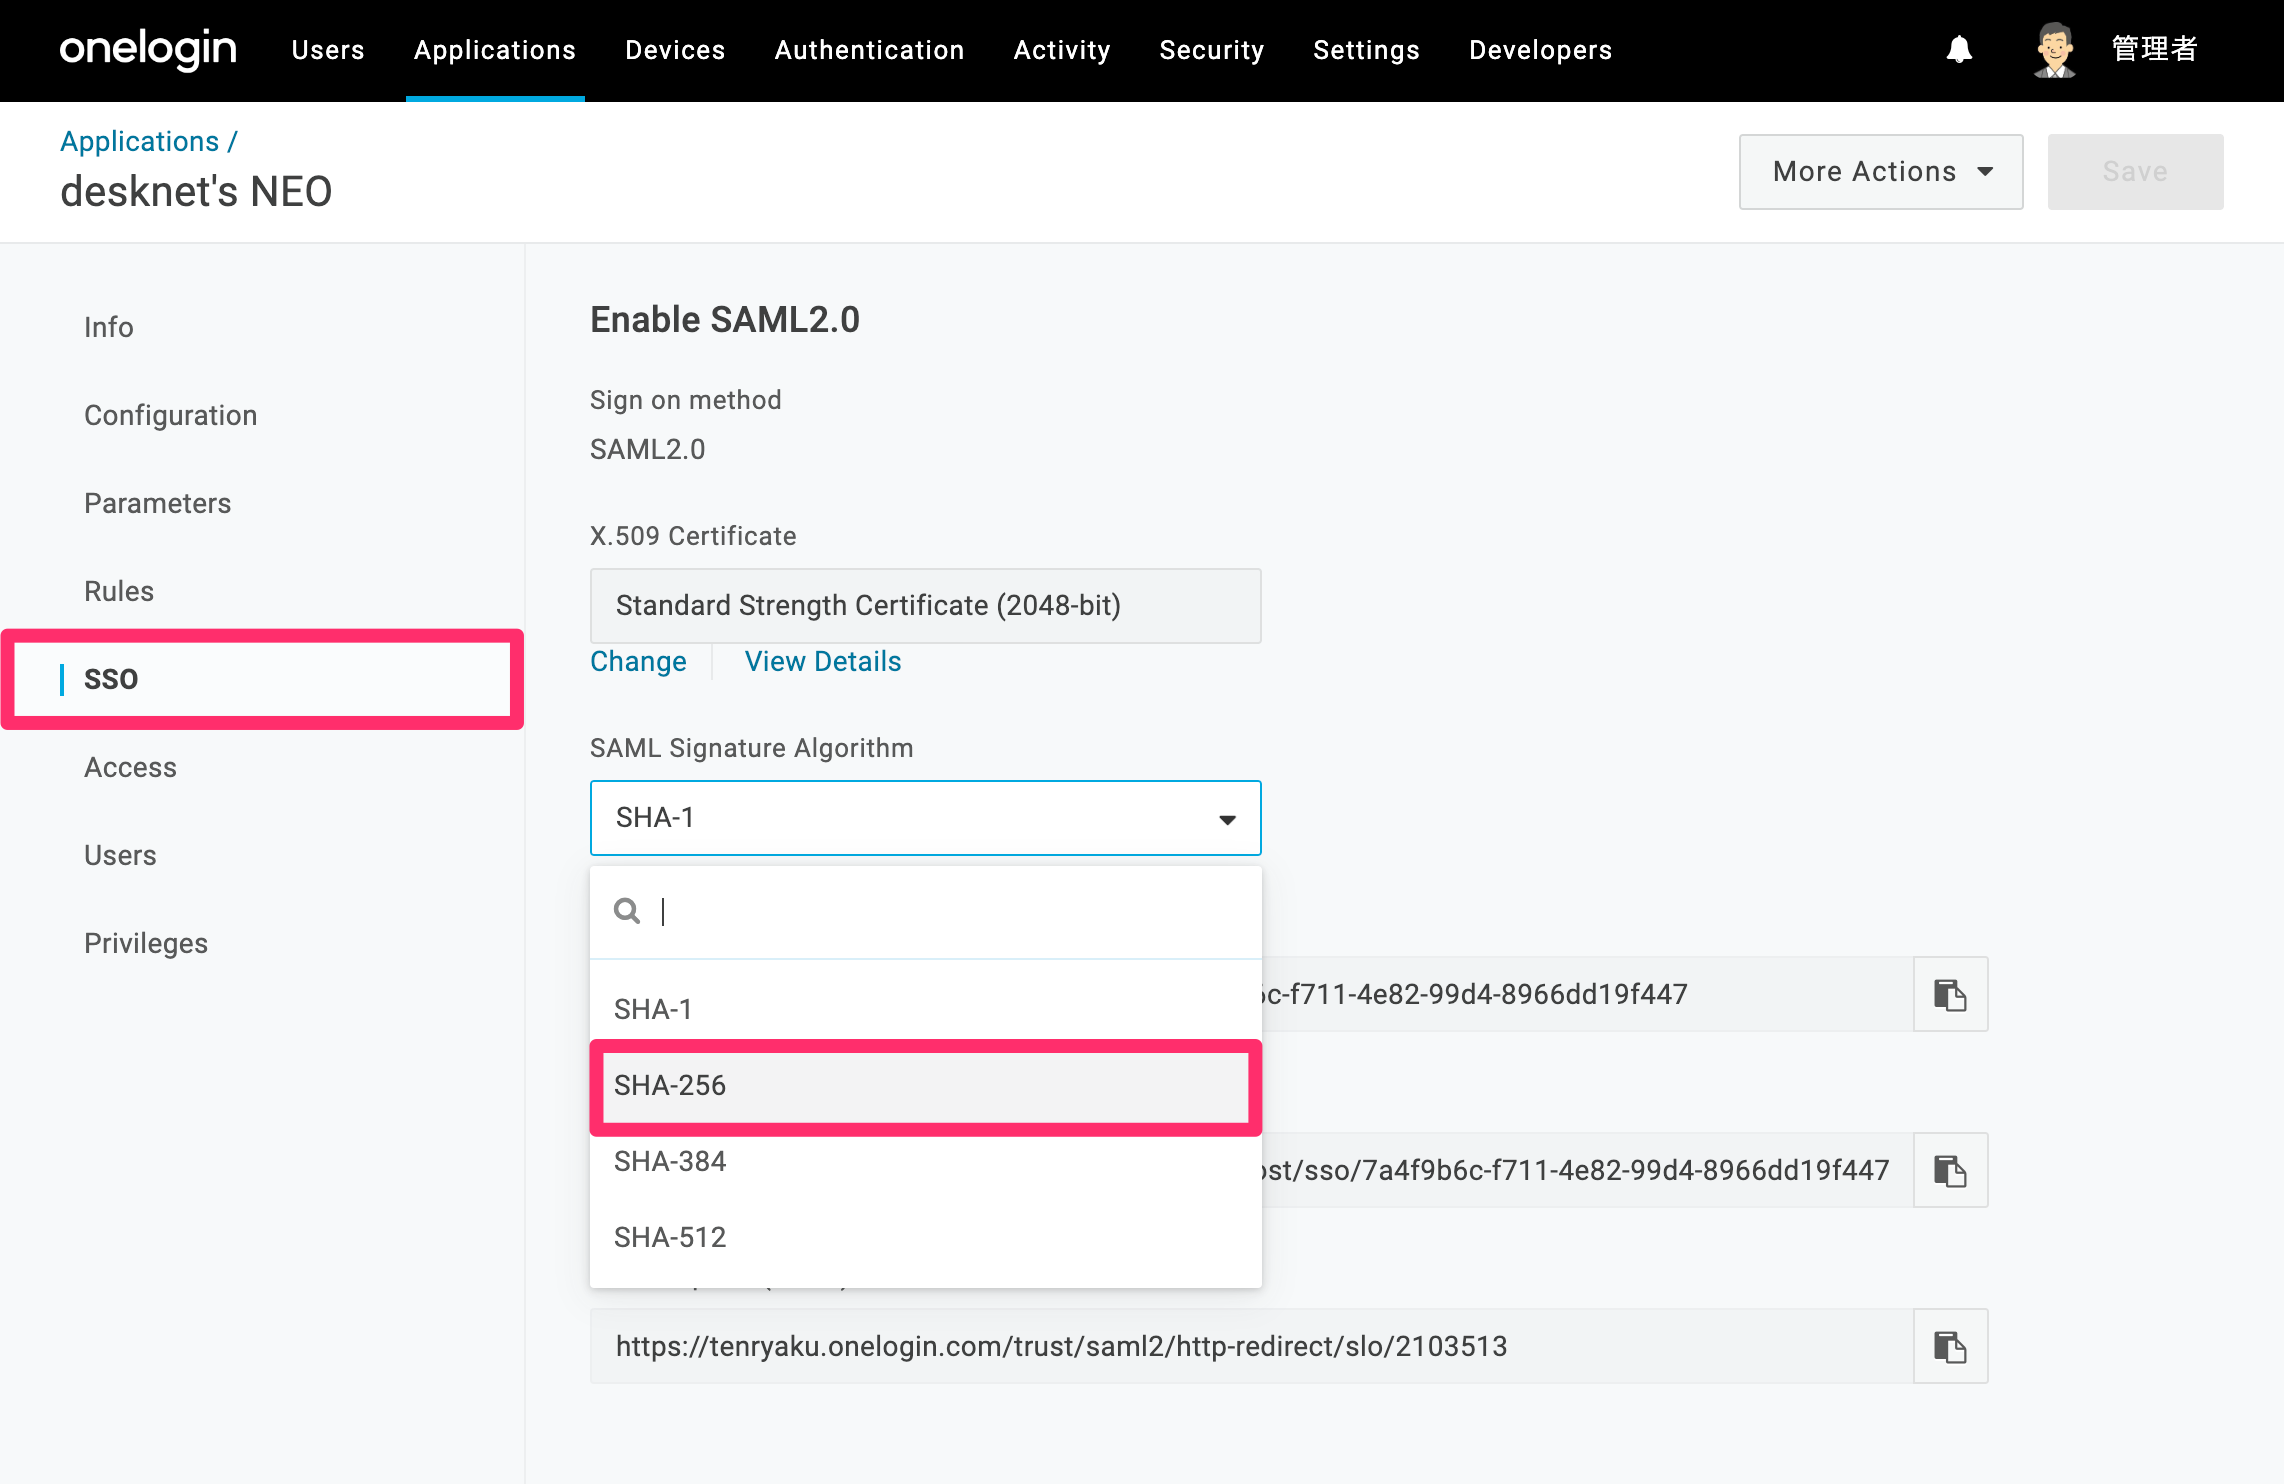
Task: Copy the Issuer URL ending 8966dd19f447
Action: pyautogui.click(x=1950, y=994)
